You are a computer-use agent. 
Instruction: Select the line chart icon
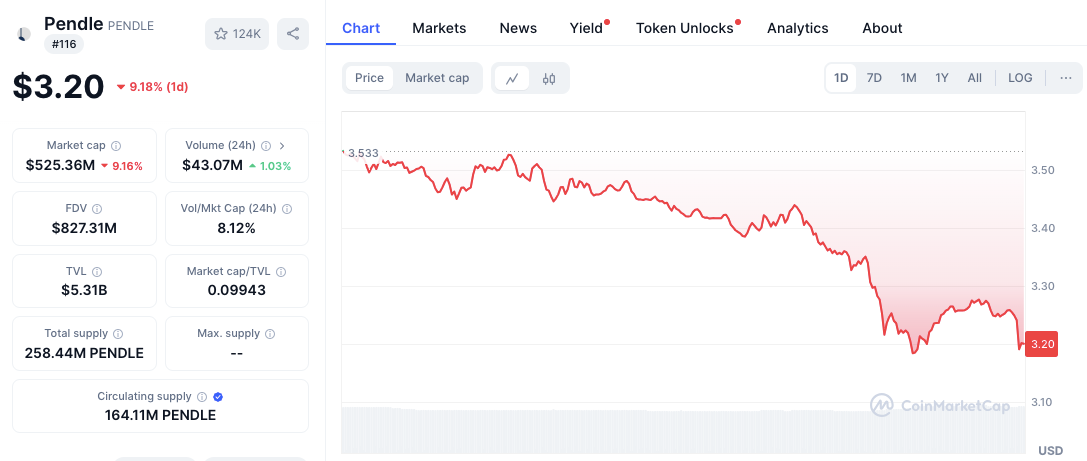click(x=512, y=78)
